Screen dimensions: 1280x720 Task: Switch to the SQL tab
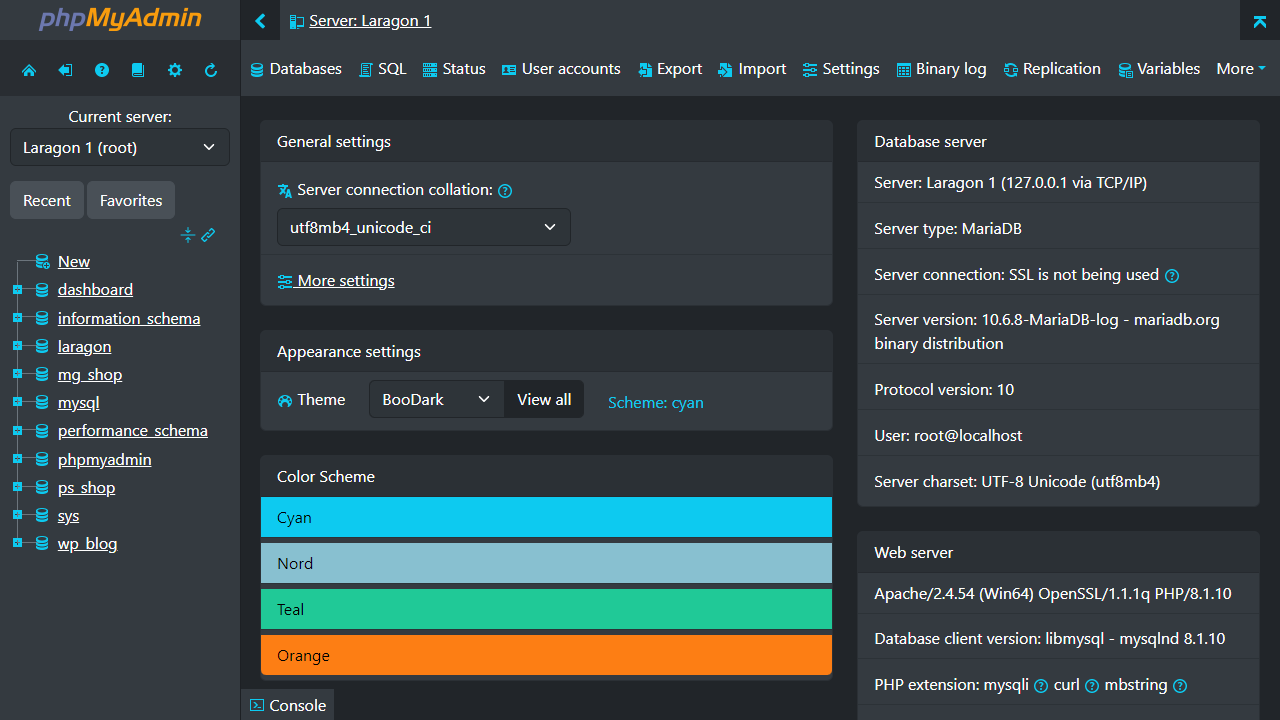pyautogui.click(x=382, y=68)
